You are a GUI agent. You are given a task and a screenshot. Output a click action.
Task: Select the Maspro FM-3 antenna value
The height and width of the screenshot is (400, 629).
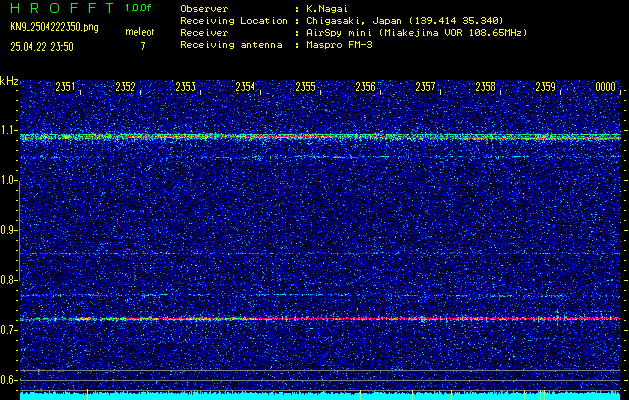pos(339,45)
